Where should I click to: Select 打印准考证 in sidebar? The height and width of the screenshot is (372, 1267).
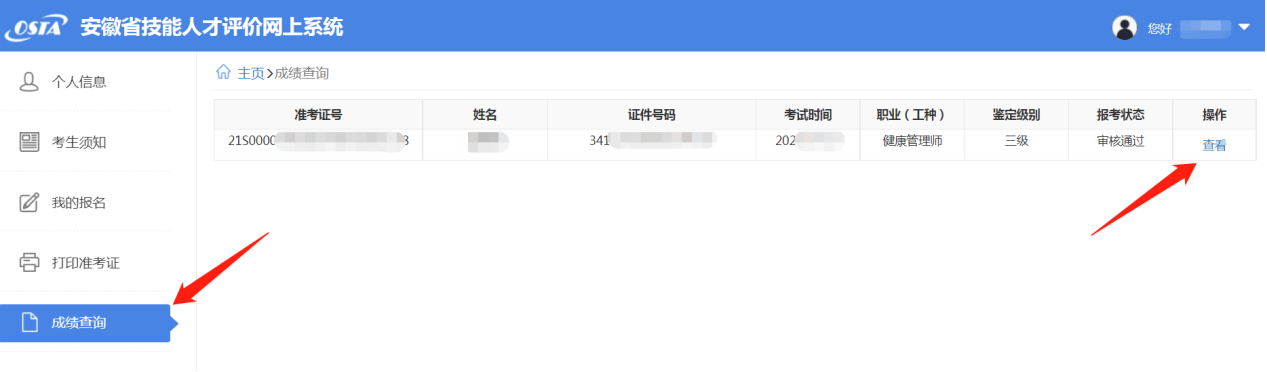click(x=85, y=263)
